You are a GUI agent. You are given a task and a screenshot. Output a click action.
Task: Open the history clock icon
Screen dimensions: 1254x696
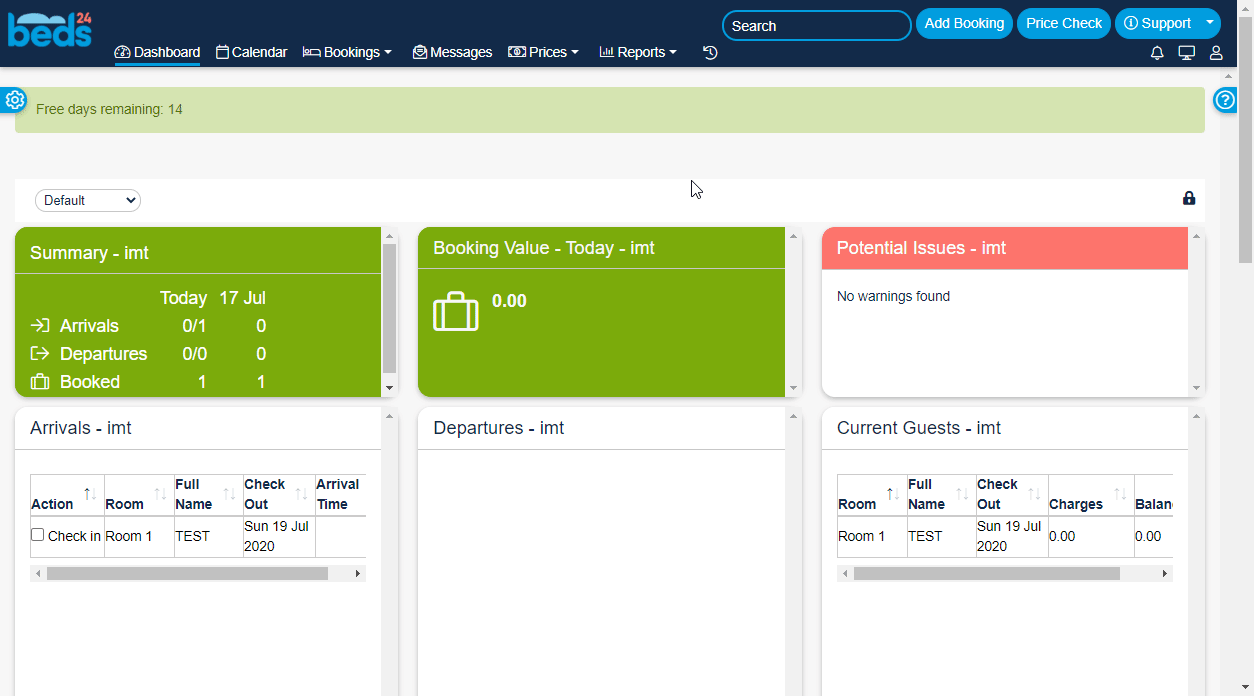click(x=710, y=52)
